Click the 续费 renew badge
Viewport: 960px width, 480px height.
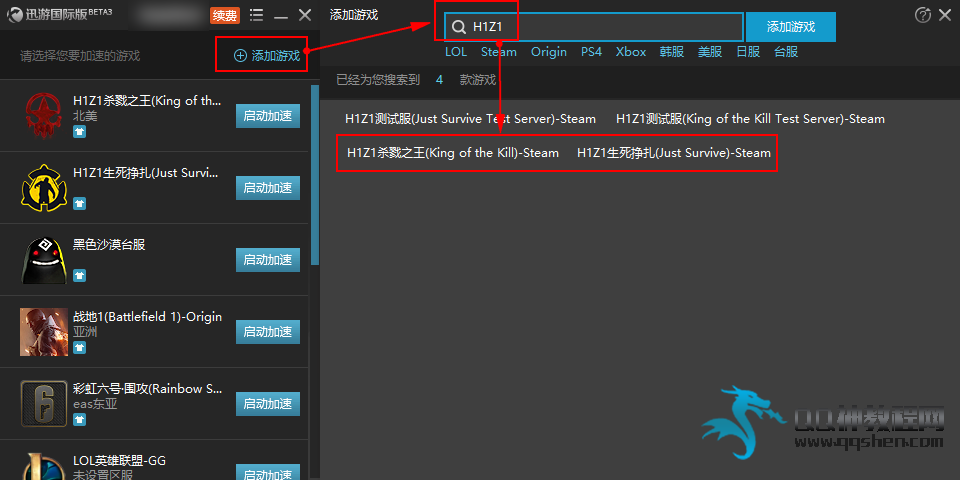point(225,15)
